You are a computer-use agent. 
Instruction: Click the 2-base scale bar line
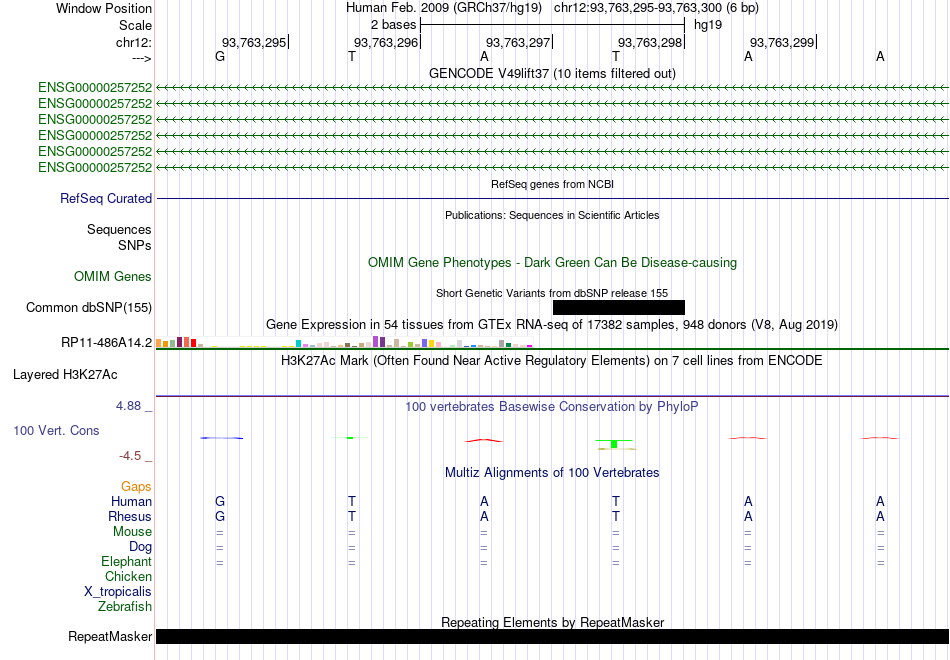553,25
